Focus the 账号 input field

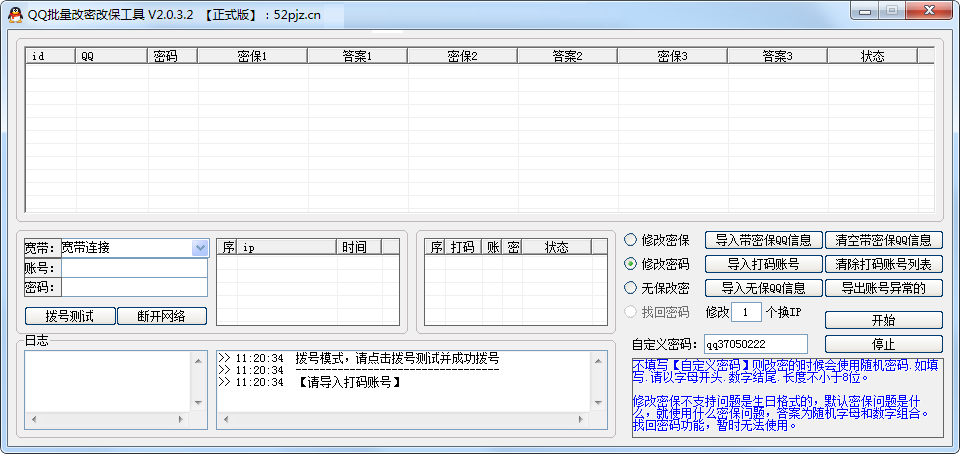pyautogui.click(x=134, y=268)
